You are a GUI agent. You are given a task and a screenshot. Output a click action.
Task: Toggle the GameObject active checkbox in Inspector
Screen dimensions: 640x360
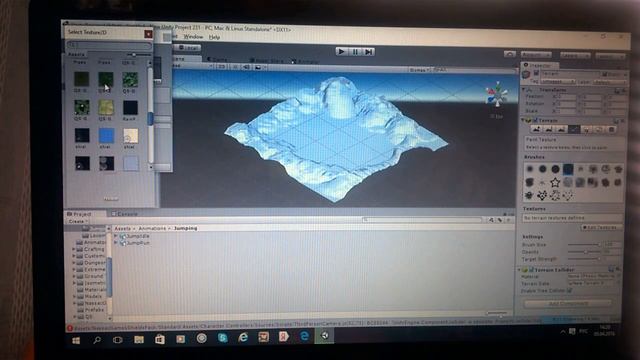coord(536,73)
